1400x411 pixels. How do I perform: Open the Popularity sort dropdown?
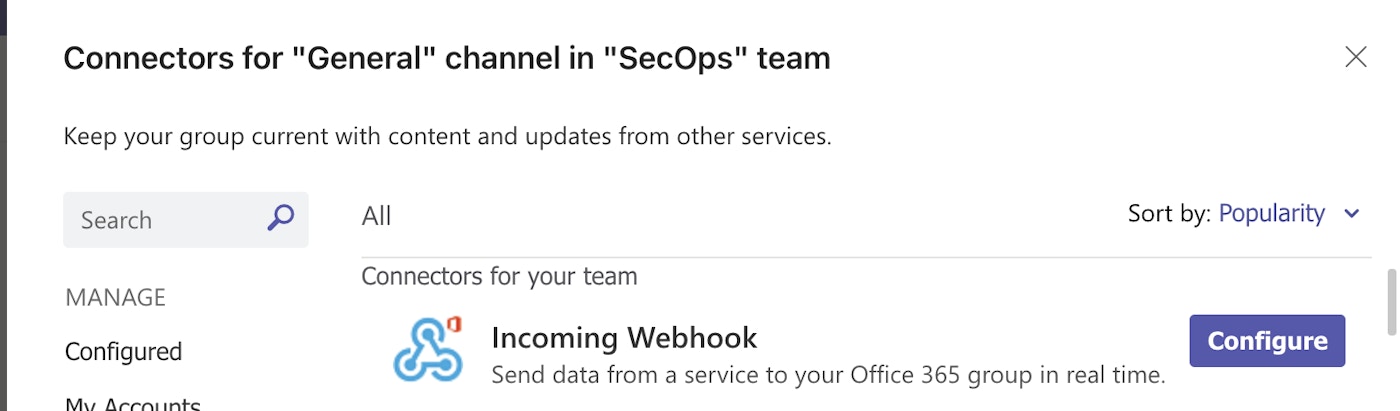pos(1272,213)
